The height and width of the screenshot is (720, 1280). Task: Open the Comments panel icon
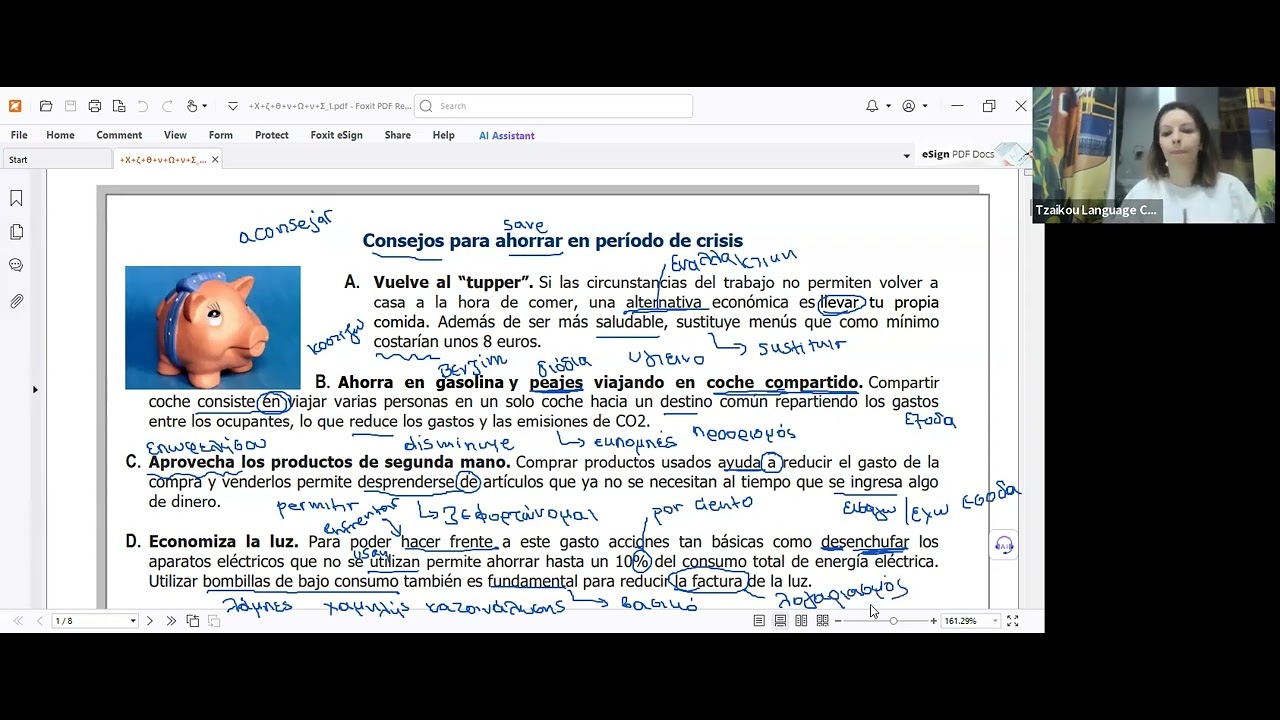pos(16,265)
